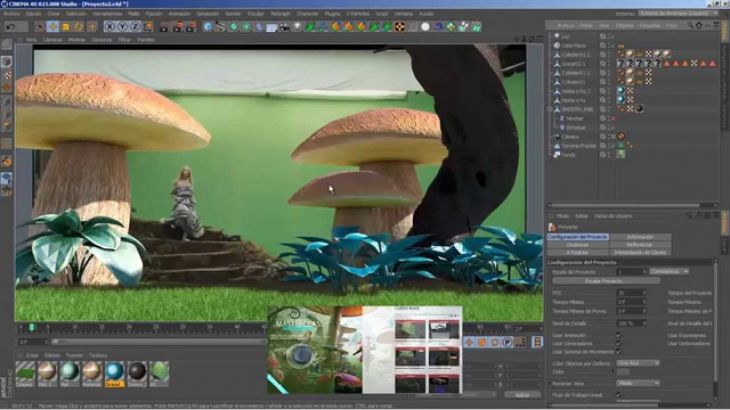Open the viewport Cámaras menu
730x410 pixels.
pos(53,40)
